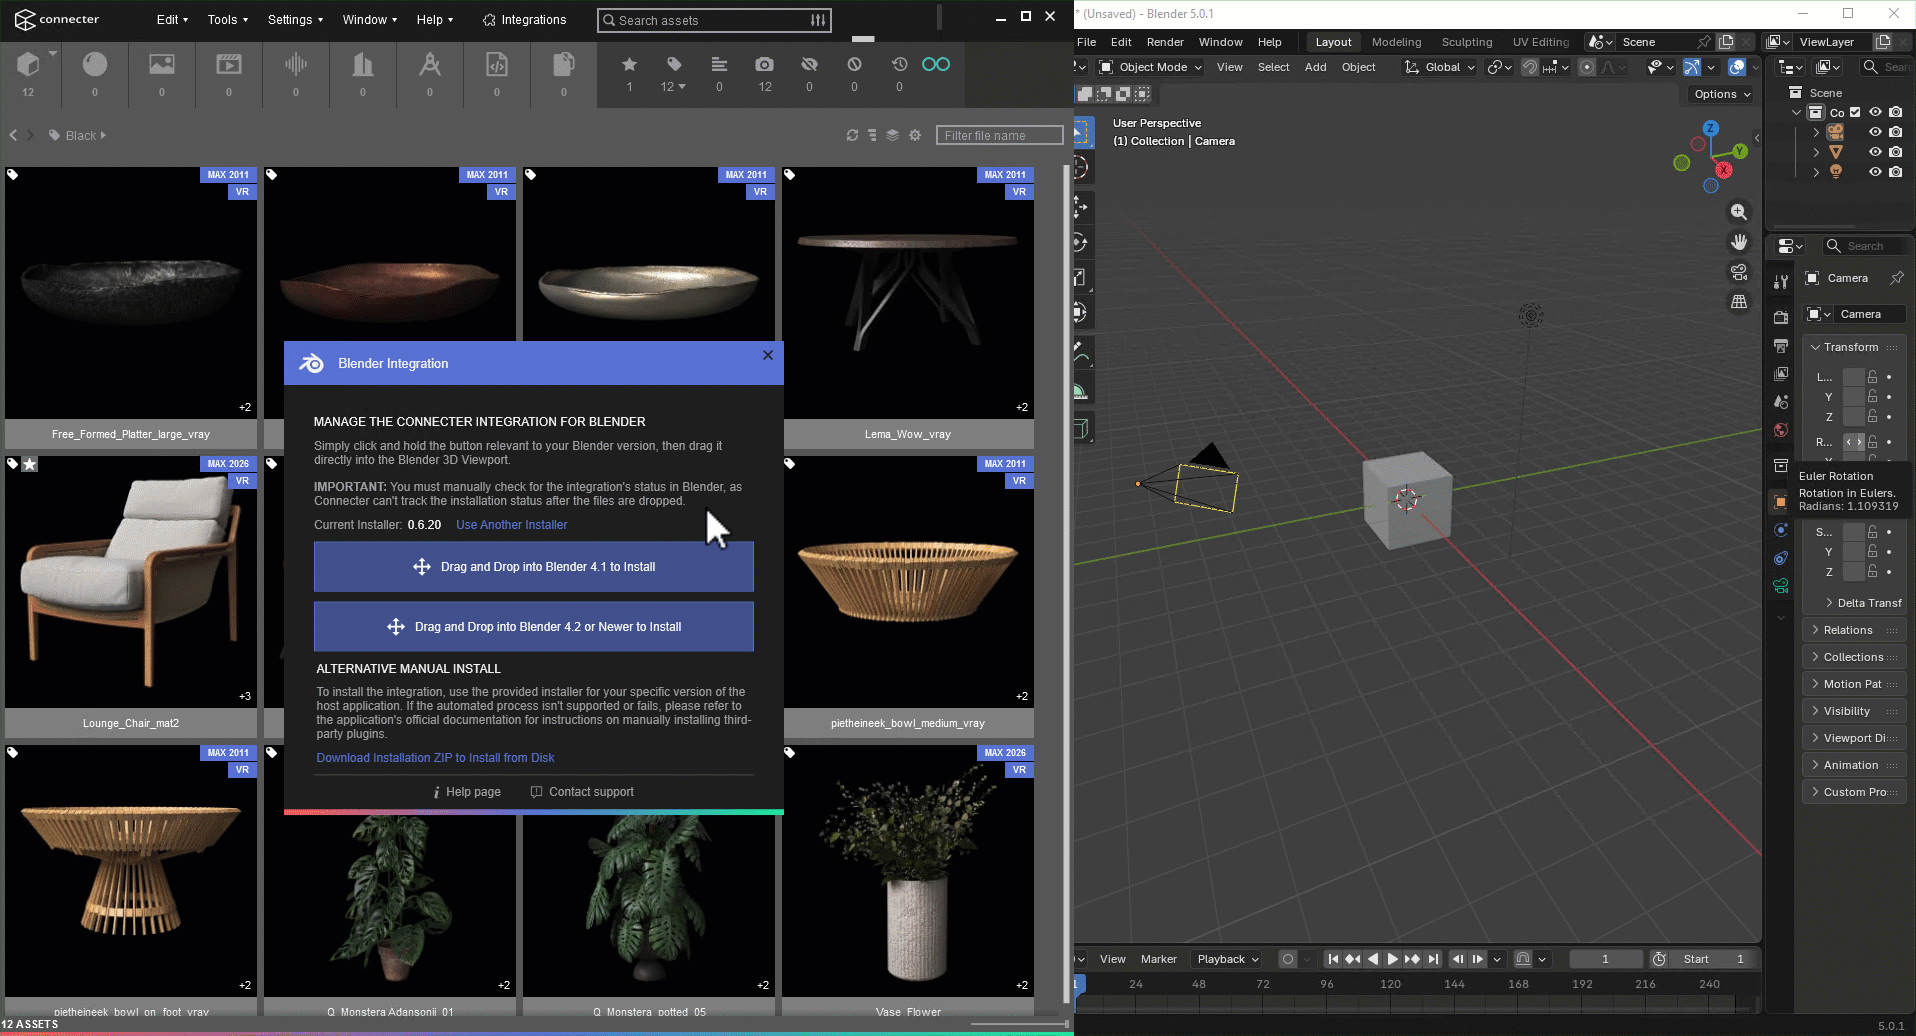Toggle the Collection exclude checkbox in outliner
This screenshot has width=1916, height=1036.
[1855, 112]
